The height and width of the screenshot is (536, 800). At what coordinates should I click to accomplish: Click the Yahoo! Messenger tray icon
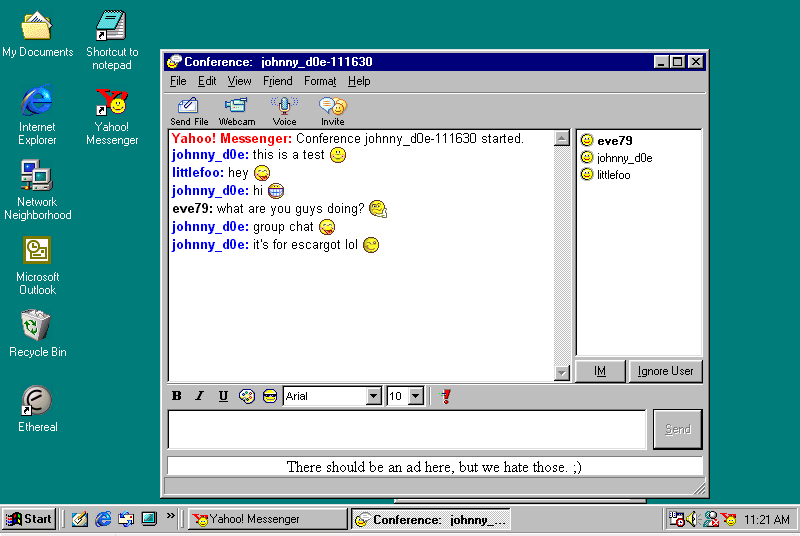730,519
